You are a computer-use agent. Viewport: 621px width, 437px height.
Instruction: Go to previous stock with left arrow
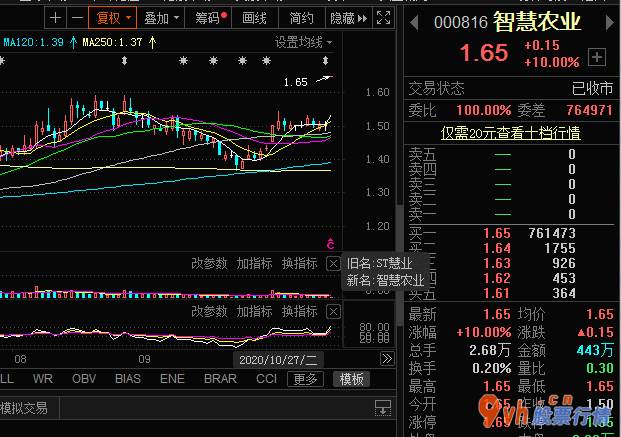pos(410,19)
